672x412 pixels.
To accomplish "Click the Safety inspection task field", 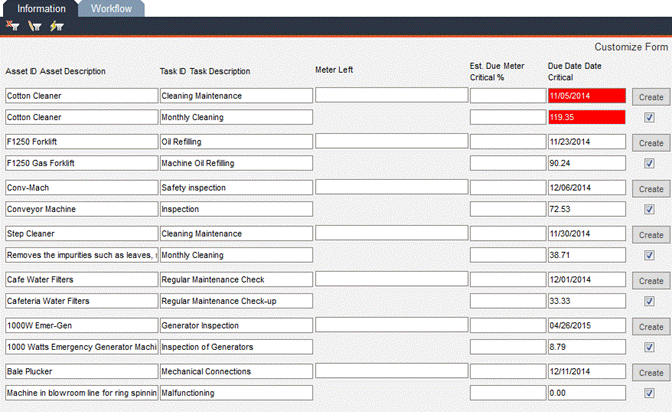I will click(234, 188).
